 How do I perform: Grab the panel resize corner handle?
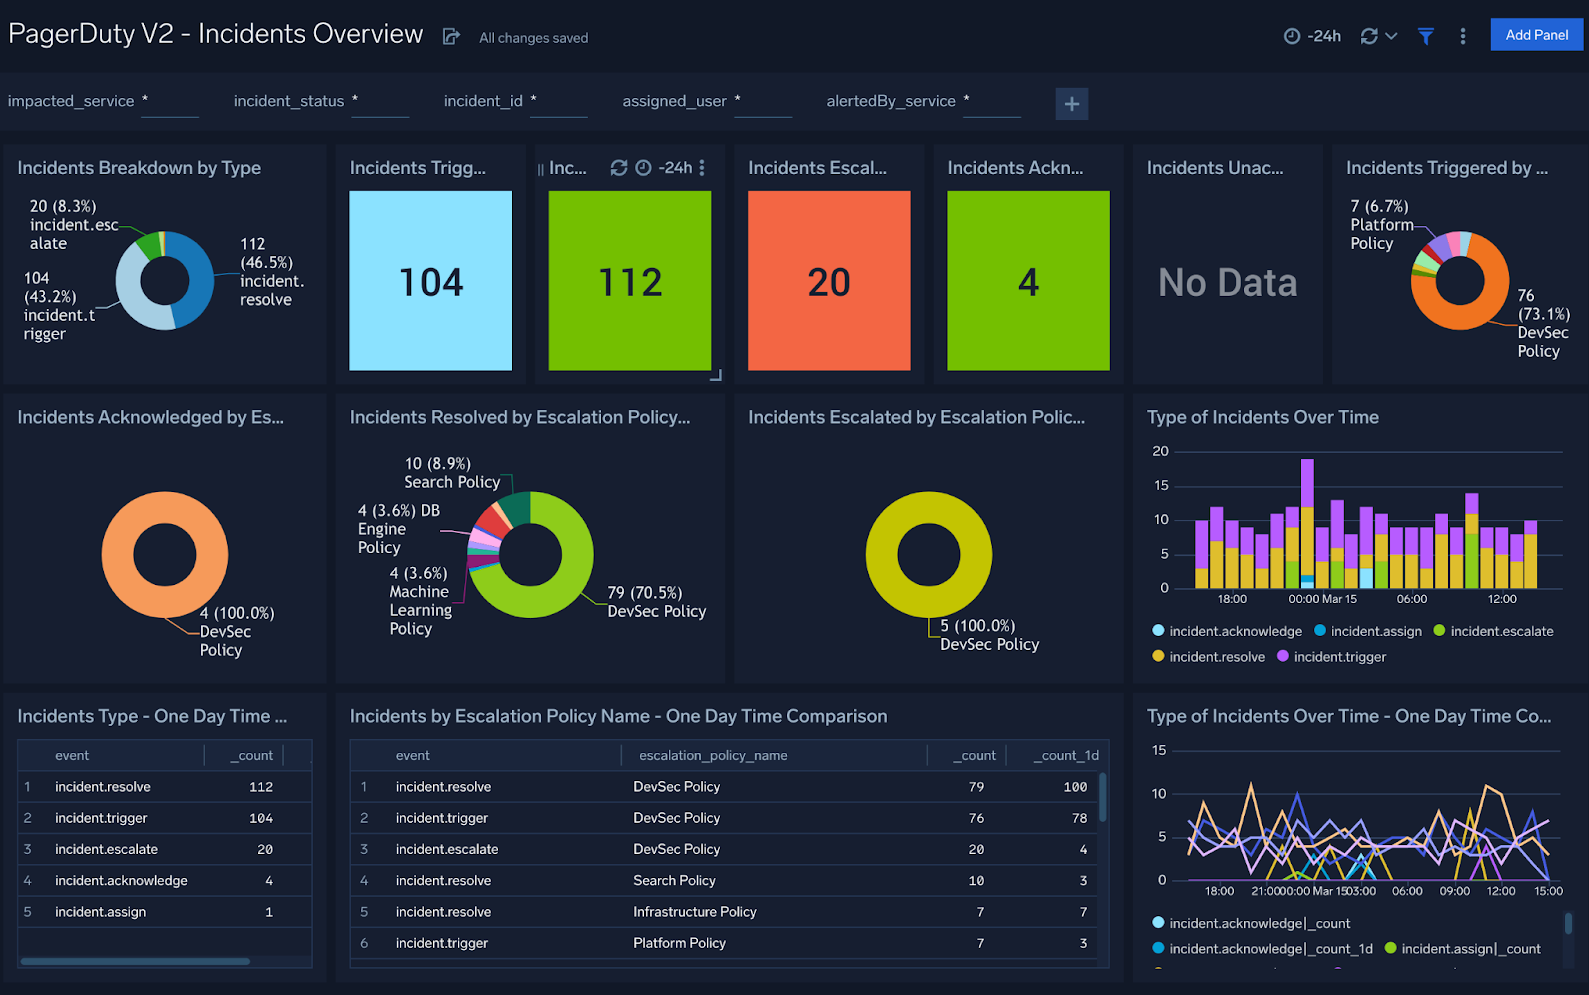click(x=715, y=375)
